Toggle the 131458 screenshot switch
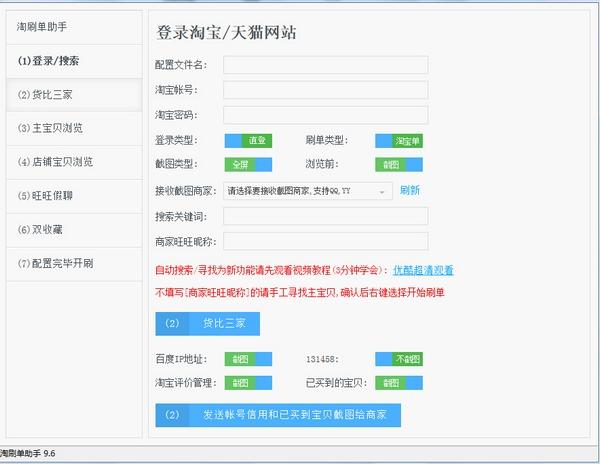Image resolution: width=600 pixels, height=464 pixels. 399,359
